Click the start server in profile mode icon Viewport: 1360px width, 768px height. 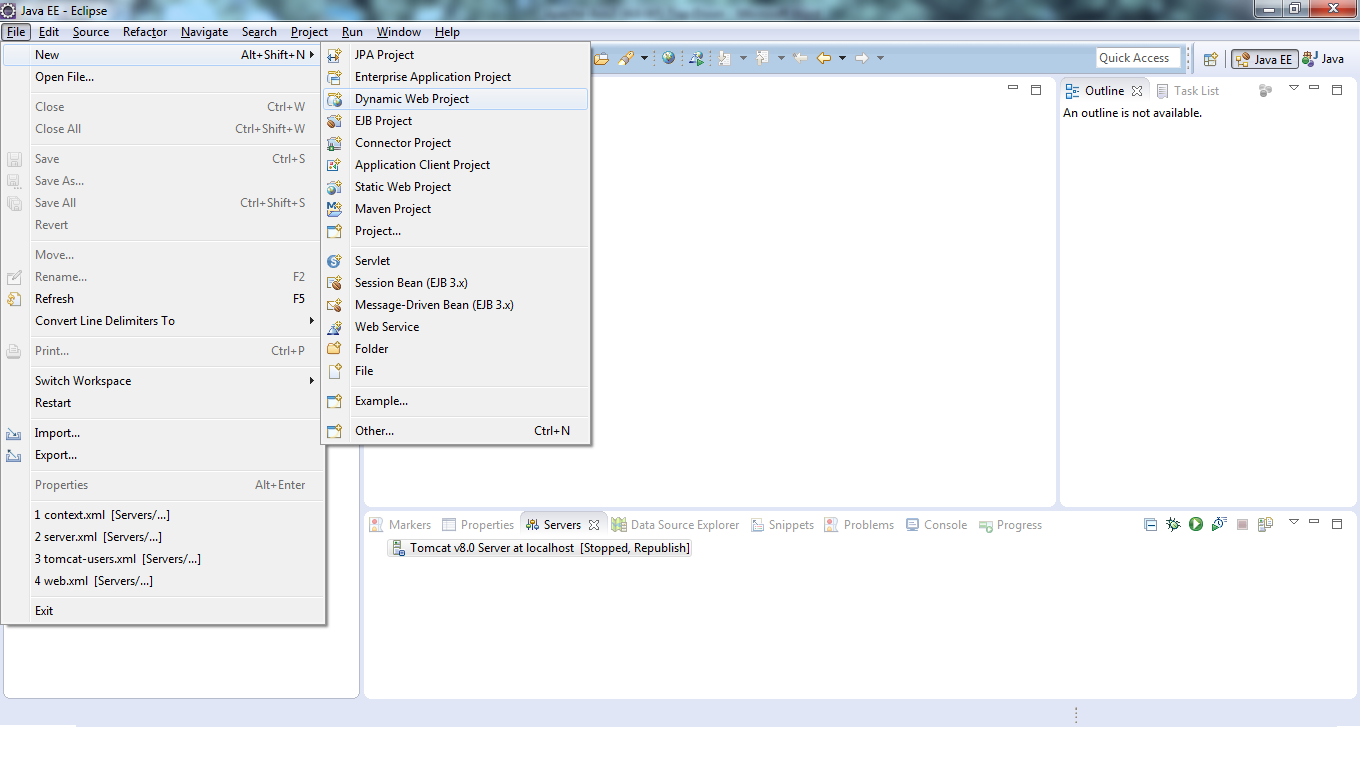[x=1218, y=524]
